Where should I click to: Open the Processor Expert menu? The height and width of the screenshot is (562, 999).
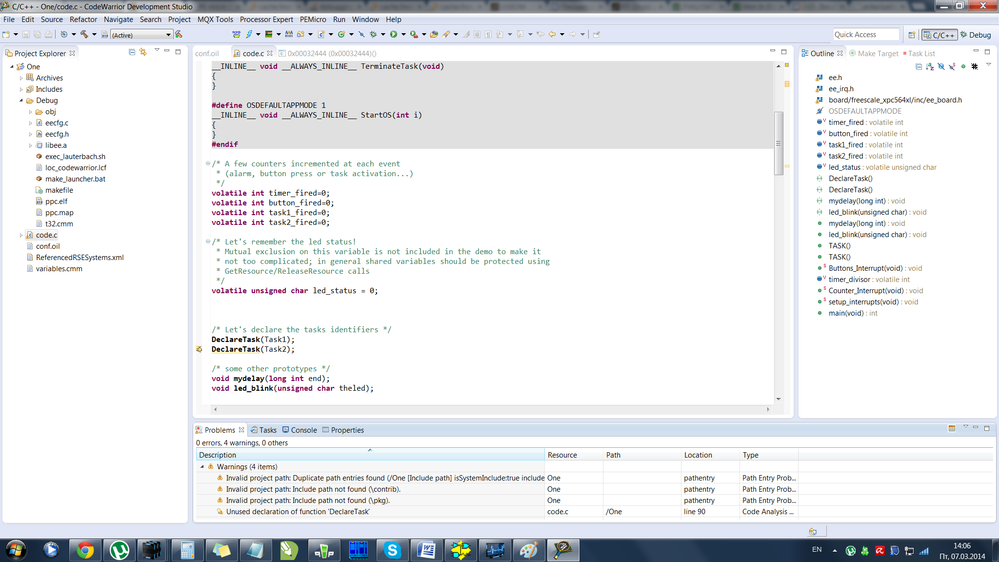point(266,19)
